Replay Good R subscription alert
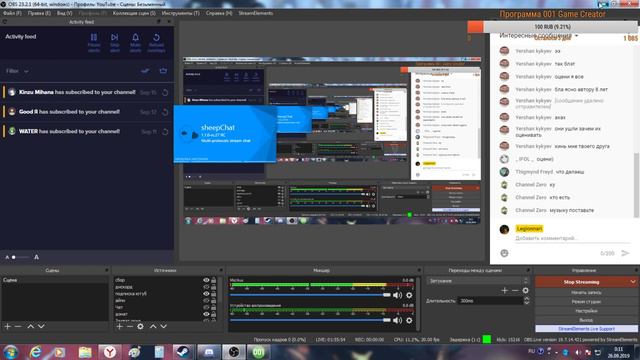640x360 pixels. tap(165, 112)
